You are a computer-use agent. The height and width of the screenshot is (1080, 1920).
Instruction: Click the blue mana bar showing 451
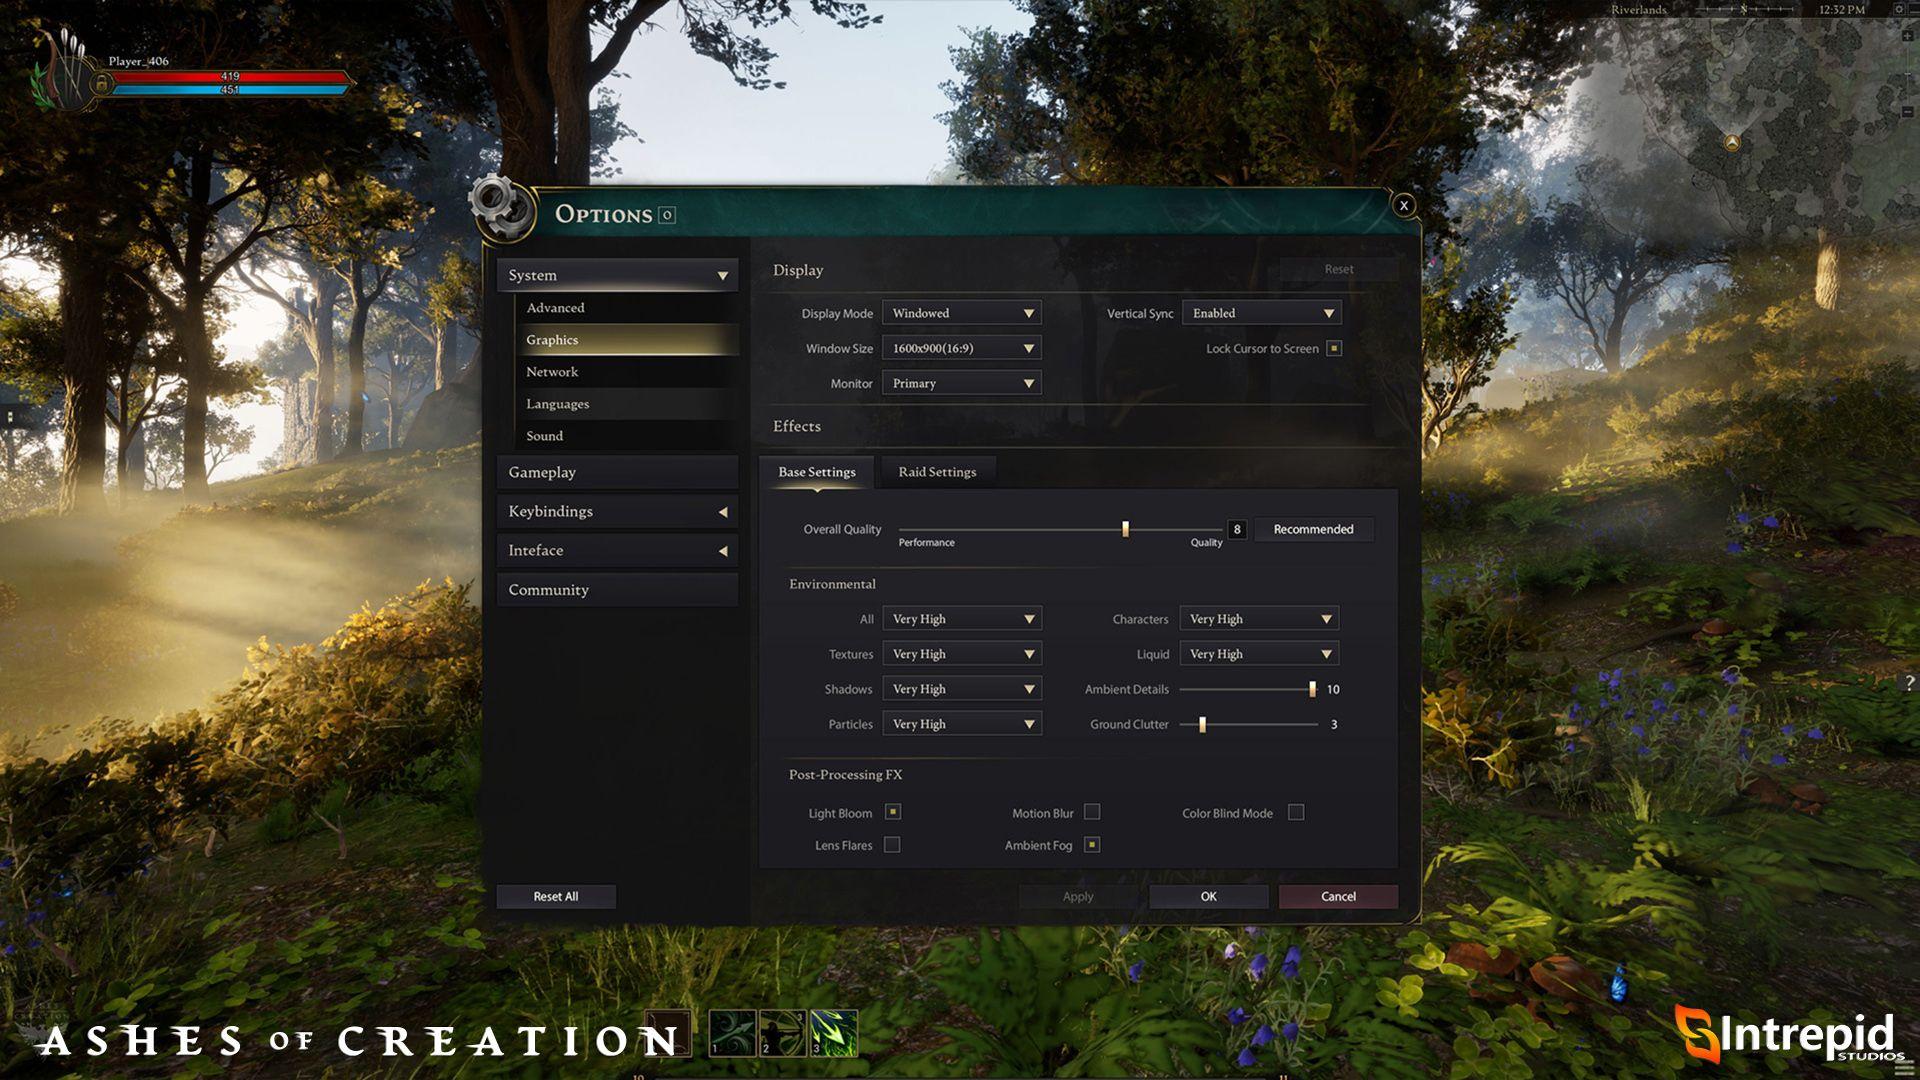click(x=230, y=89)
